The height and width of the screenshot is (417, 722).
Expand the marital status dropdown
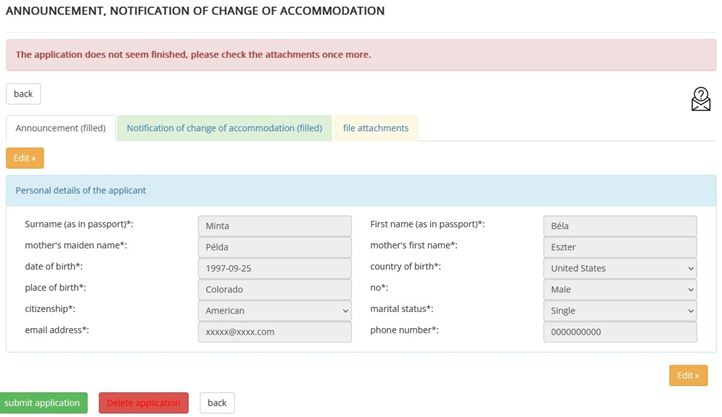(620, 311)
